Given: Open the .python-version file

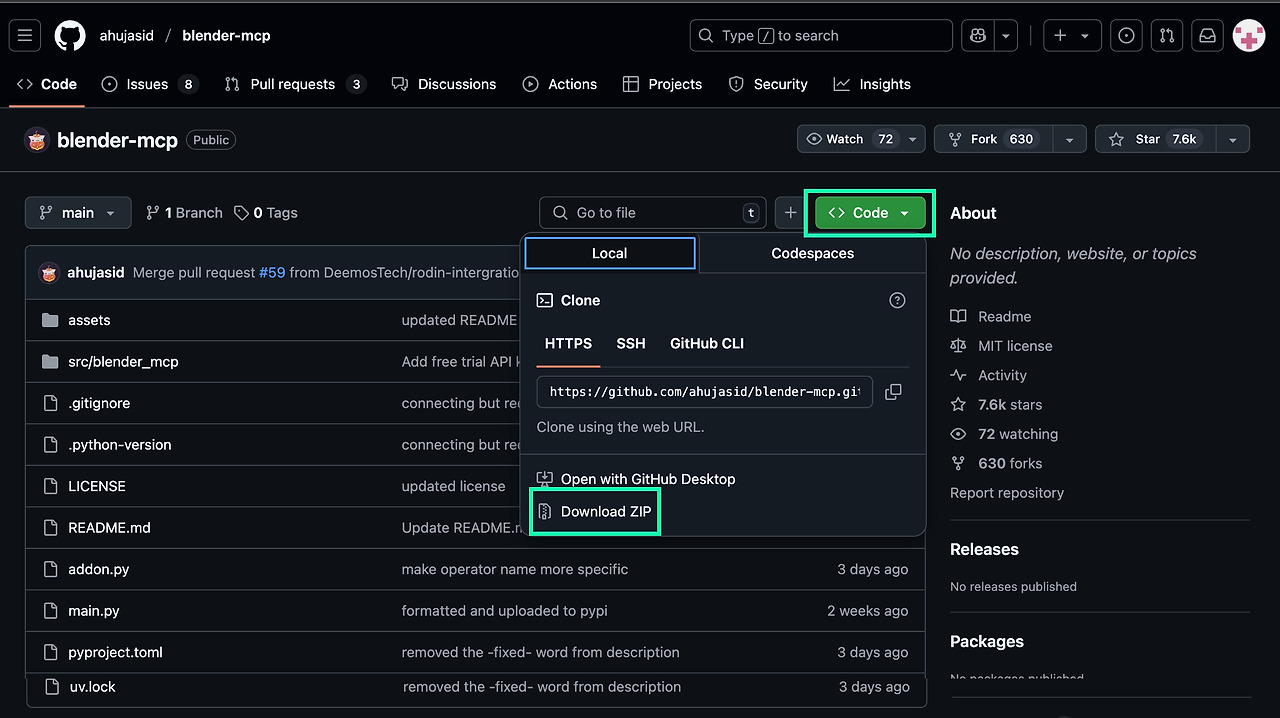Looking at the screenshot, I should click(x=120, y=444).
